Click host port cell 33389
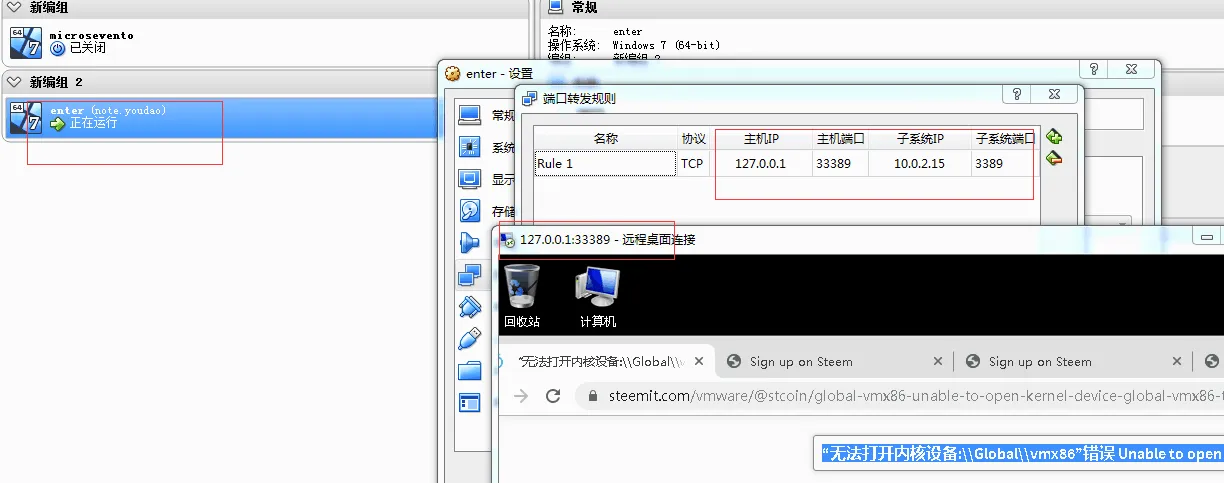Image resolution: width=1224 pixels, height=483 pixels. pos(840,163)
